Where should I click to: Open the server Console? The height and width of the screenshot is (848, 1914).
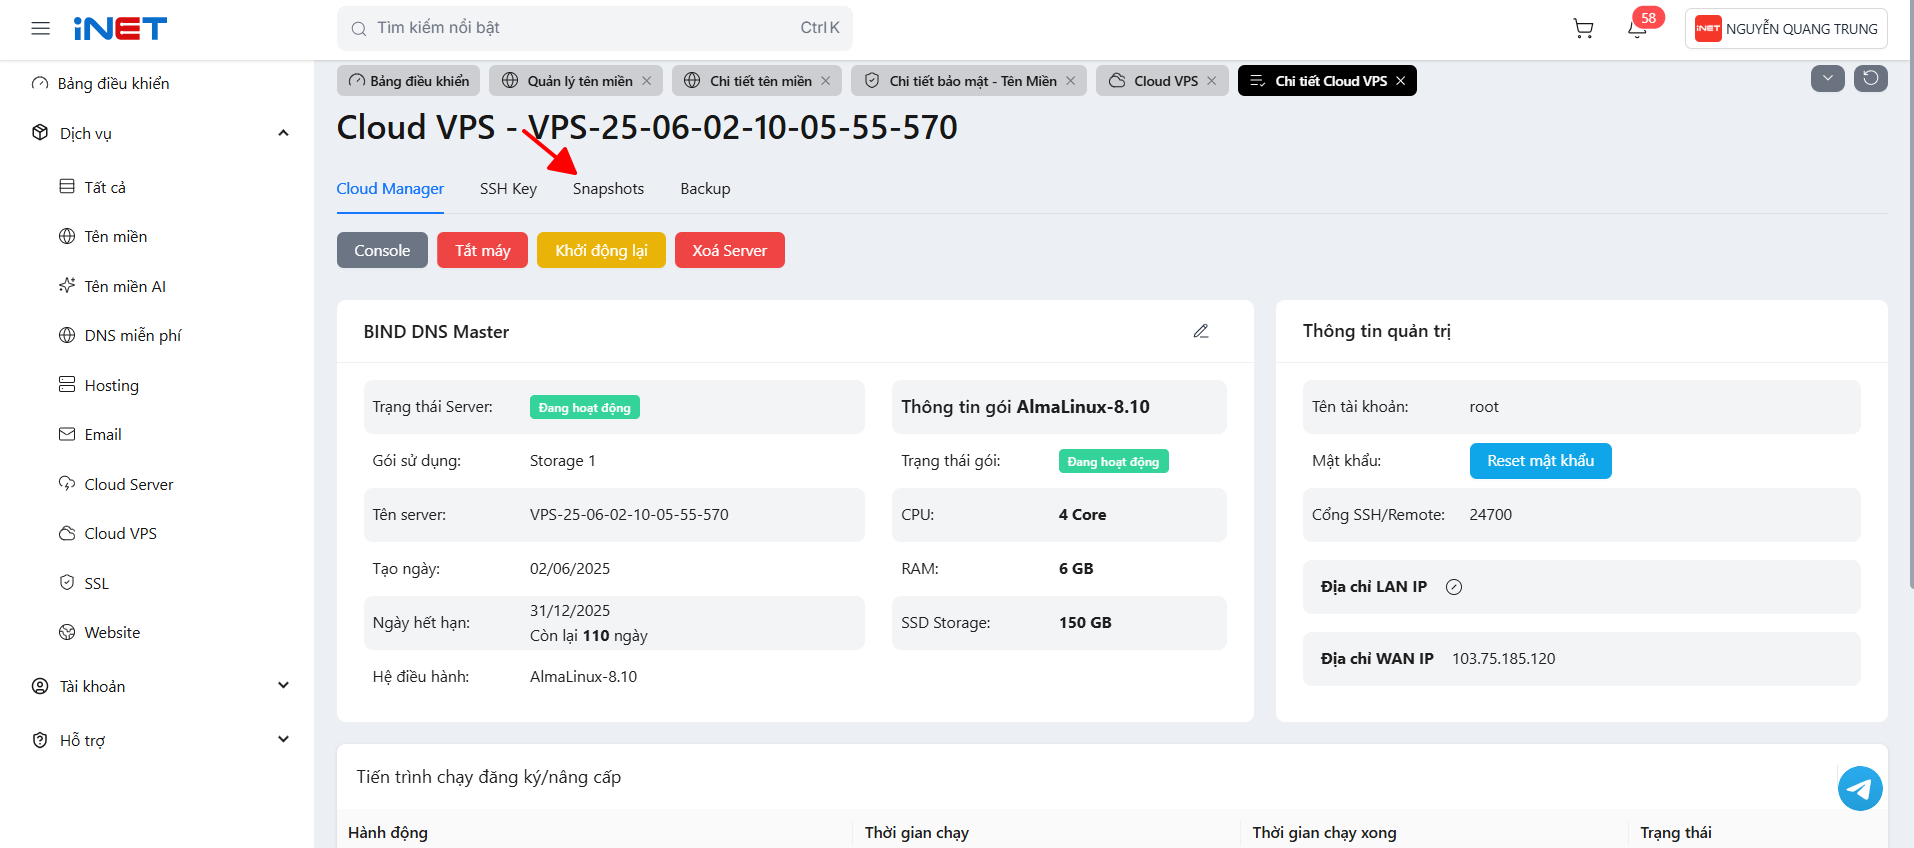382,250
